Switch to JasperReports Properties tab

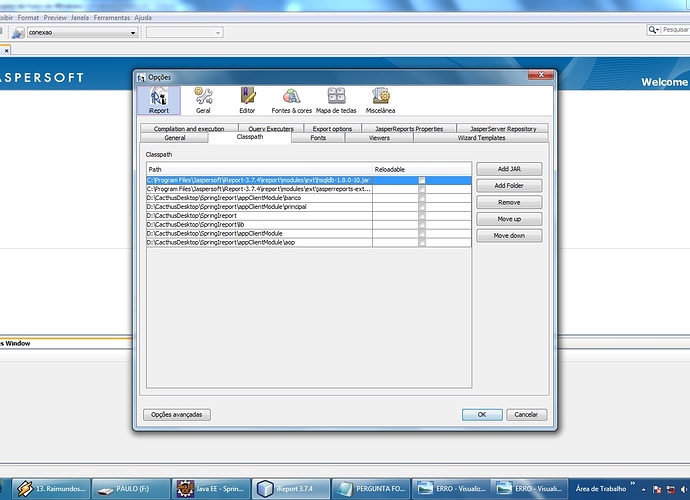pos(409,129)
